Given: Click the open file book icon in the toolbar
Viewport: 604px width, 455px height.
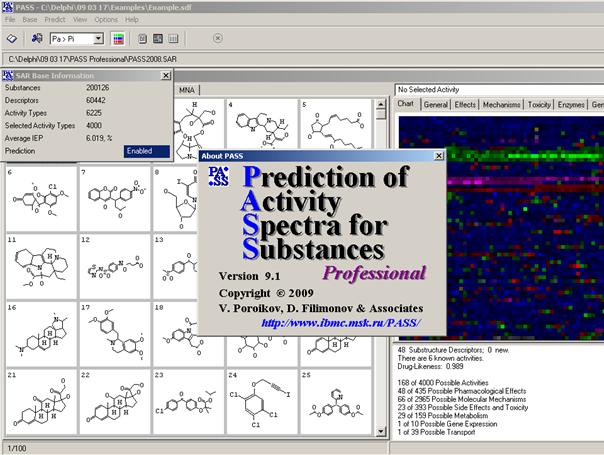Looking at the screenshot, I should [x=12, y=39].
